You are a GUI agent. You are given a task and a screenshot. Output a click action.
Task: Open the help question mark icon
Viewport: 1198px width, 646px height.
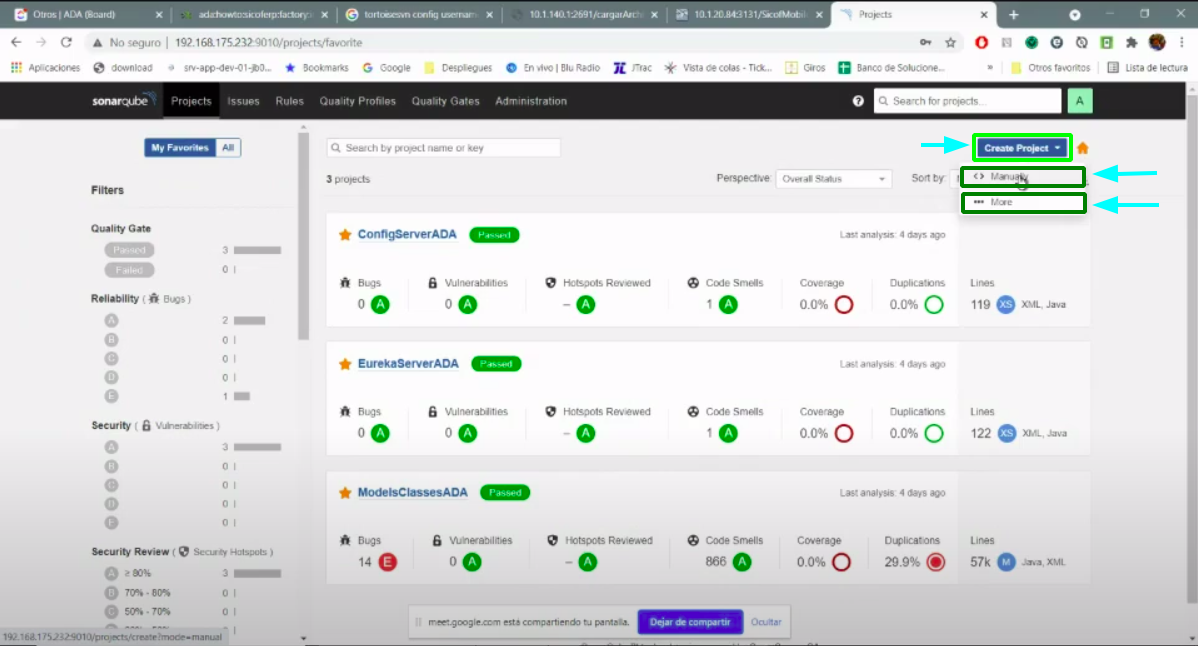tap(858, 101)
